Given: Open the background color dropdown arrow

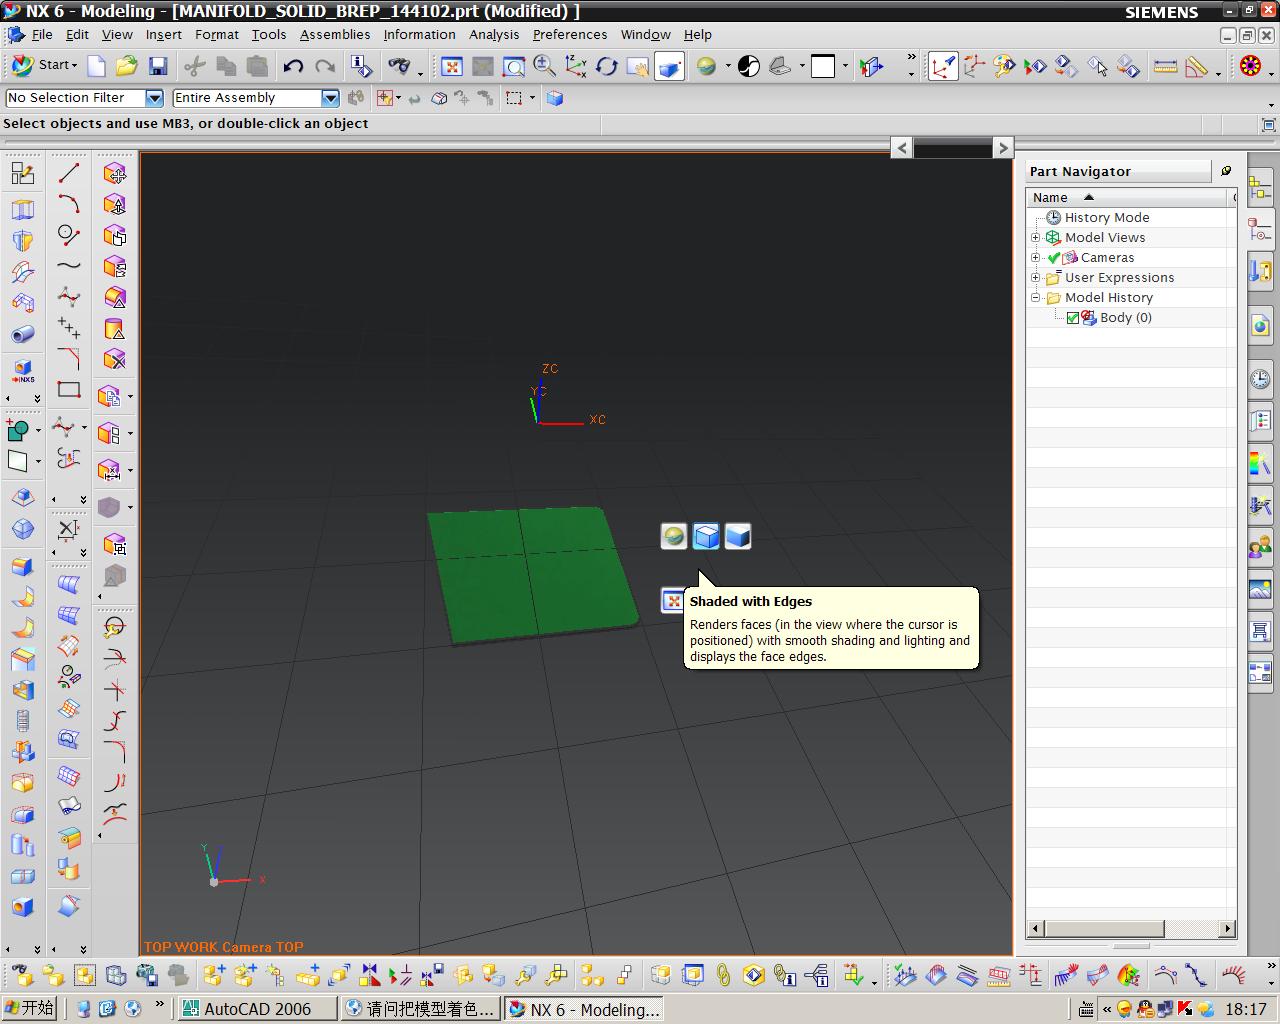Looking at the screenshot, I should [845, 67].
